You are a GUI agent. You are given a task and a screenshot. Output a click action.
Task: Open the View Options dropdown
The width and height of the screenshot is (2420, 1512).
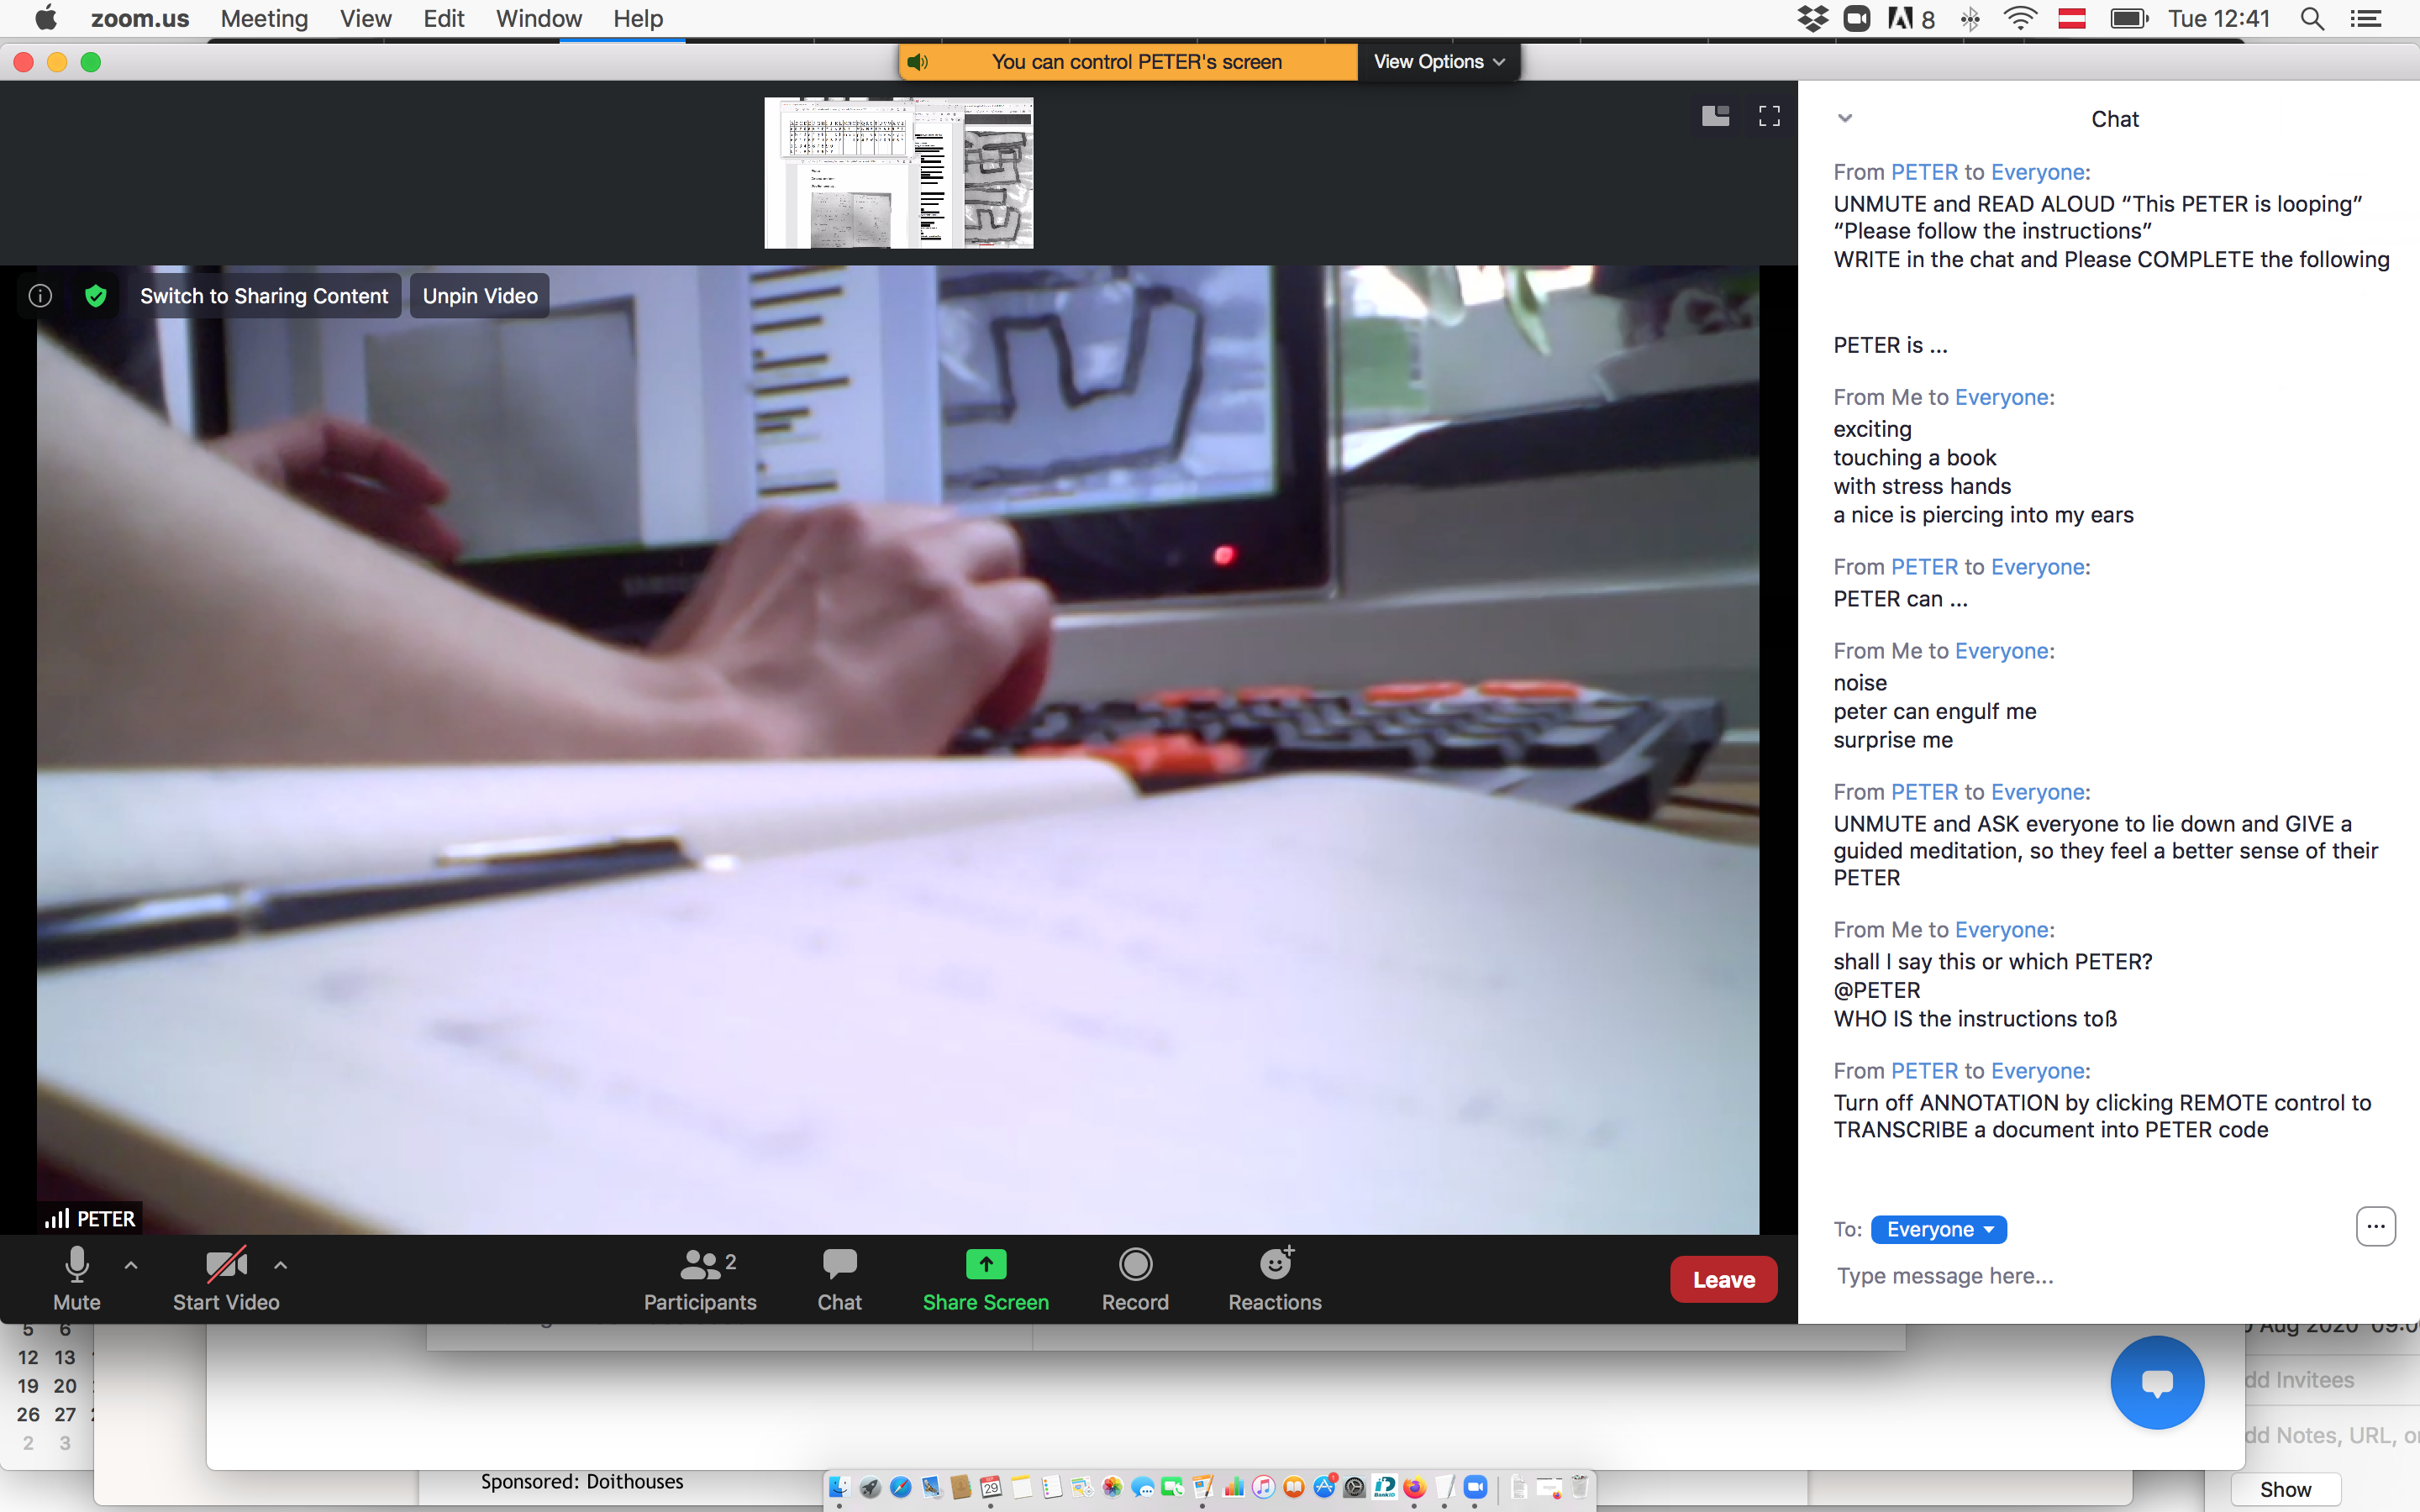tap(1437, 61)
